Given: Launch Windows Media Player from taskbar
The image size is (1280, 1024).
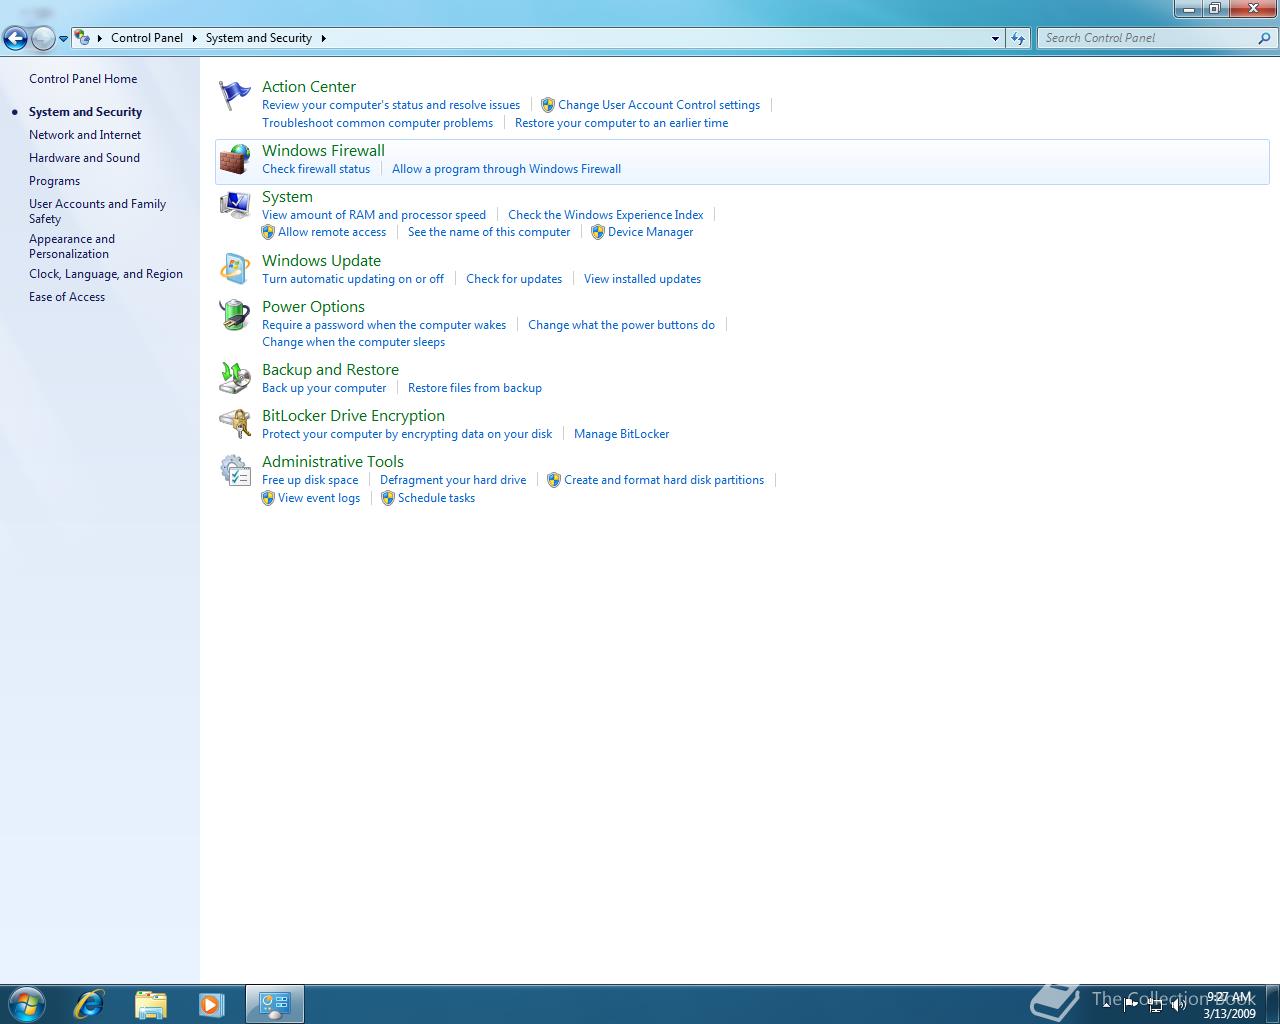Looking at the screenshot, I should (x=211, y=1004).
